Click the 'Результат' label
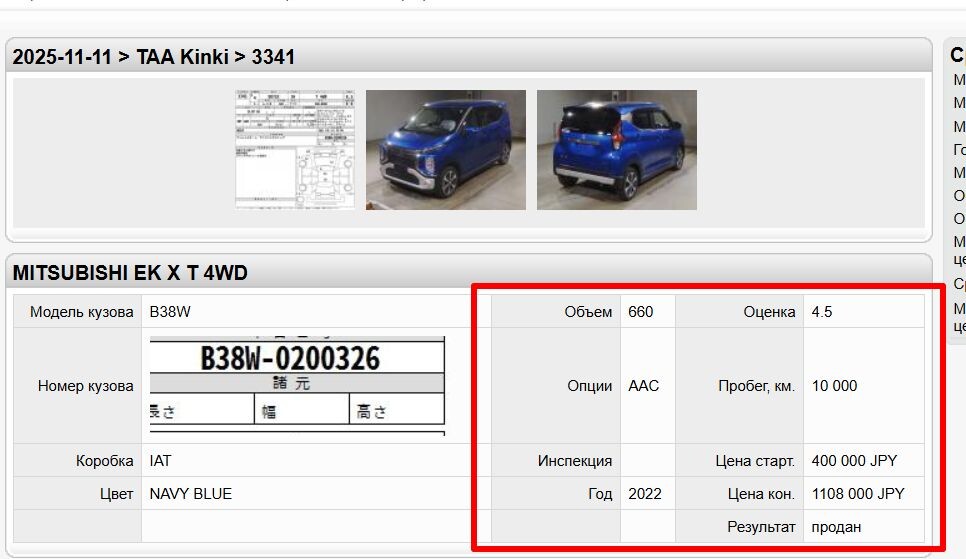This screenshot has height=559, width=966. (761, 528)
